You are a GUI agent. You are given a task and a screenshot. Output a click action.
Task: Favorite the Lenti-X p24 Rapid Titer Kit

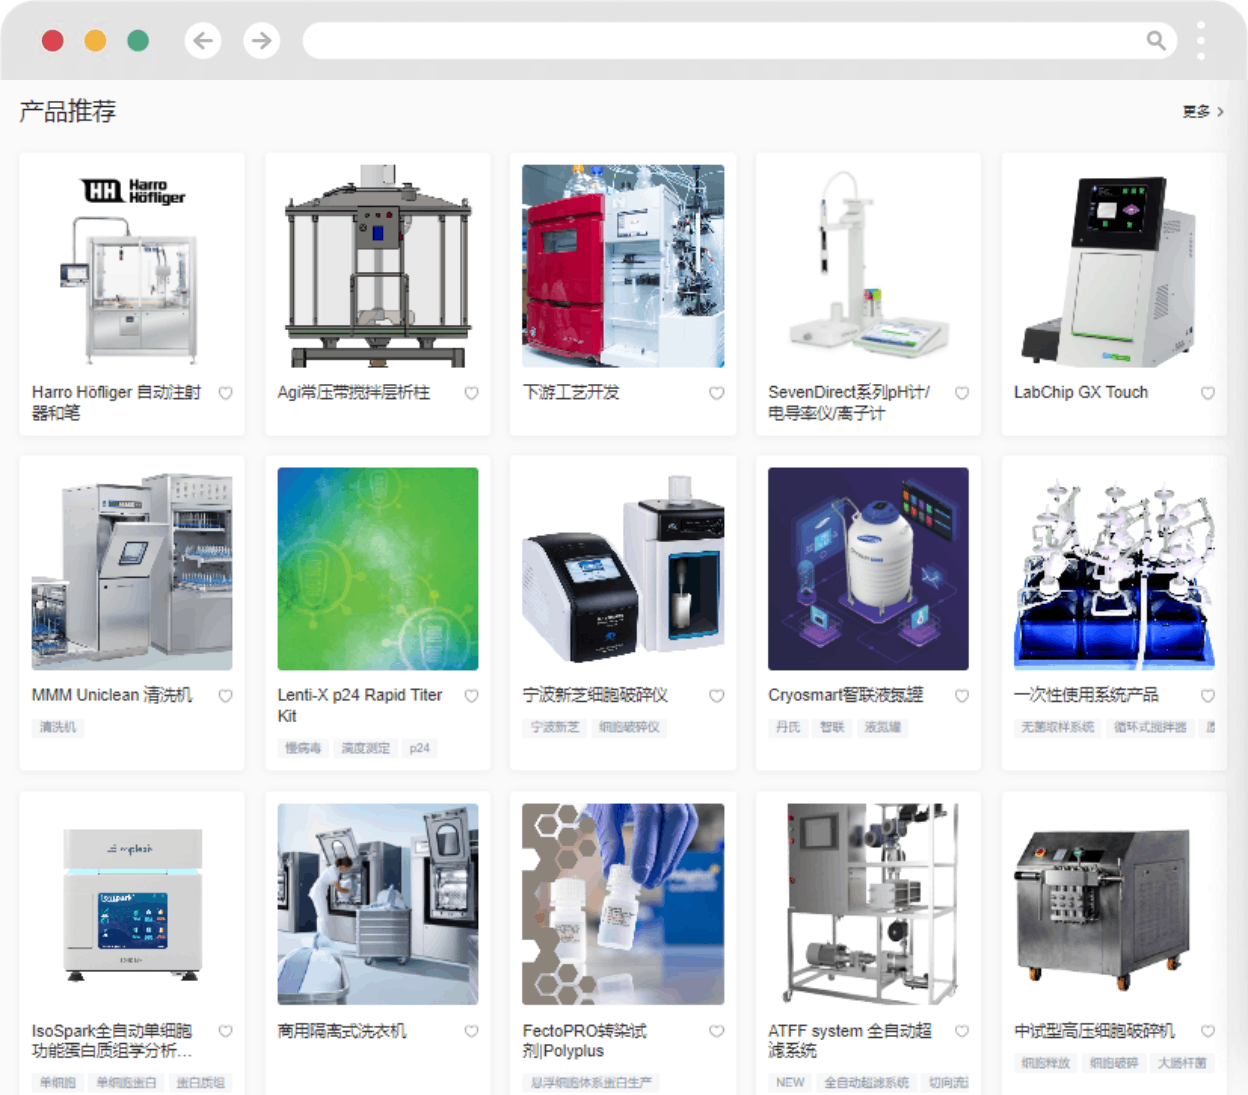point(471,696)
